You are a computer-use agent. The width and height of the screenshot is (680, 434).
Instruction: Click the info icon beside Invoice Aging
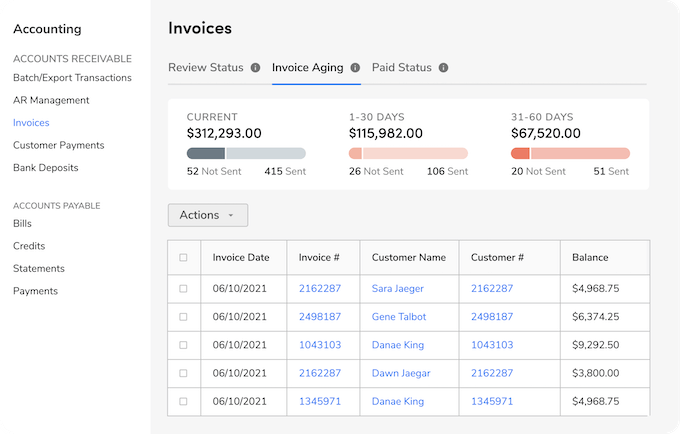tap(354, 68)
